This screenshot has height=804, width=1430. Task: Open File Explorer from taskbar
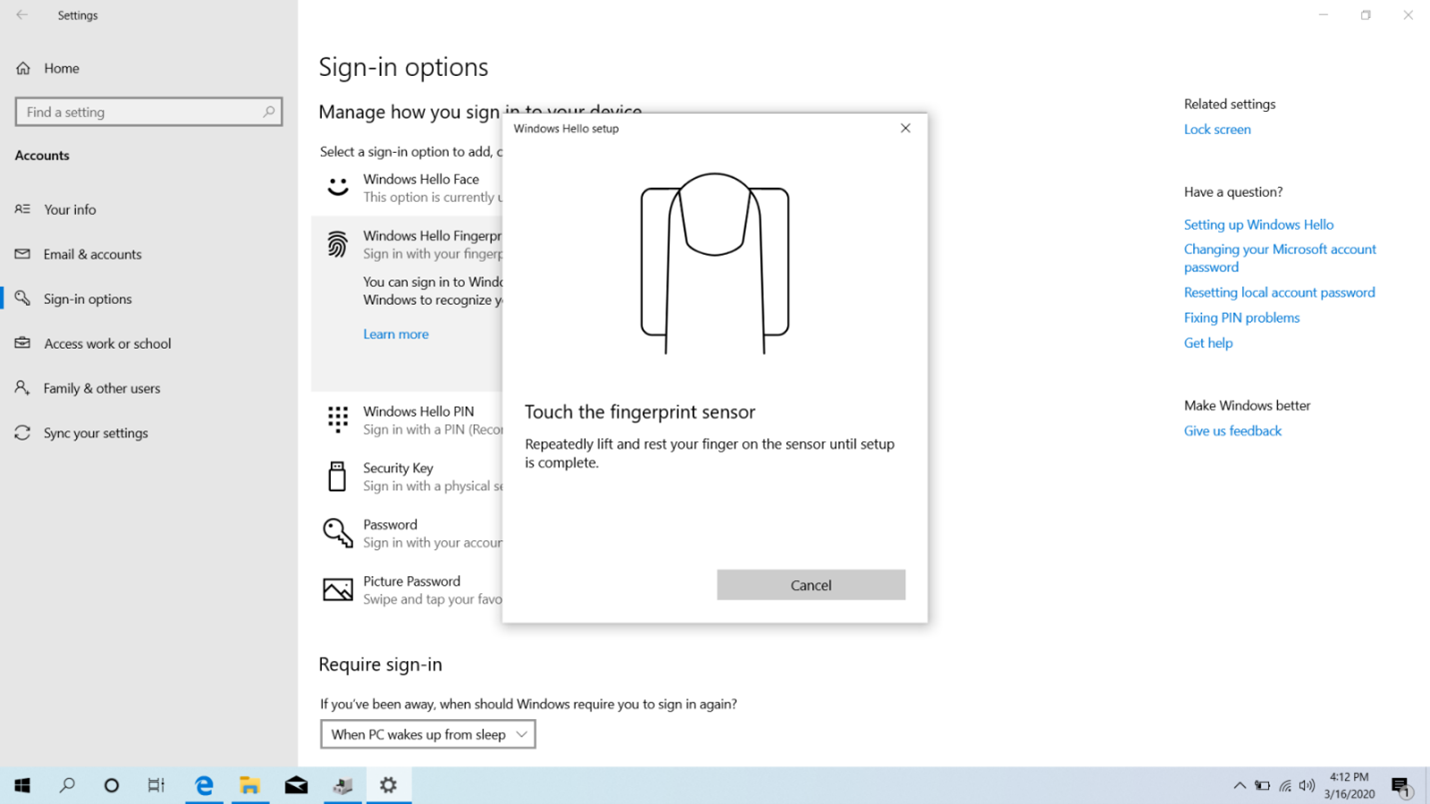(250, 786)
